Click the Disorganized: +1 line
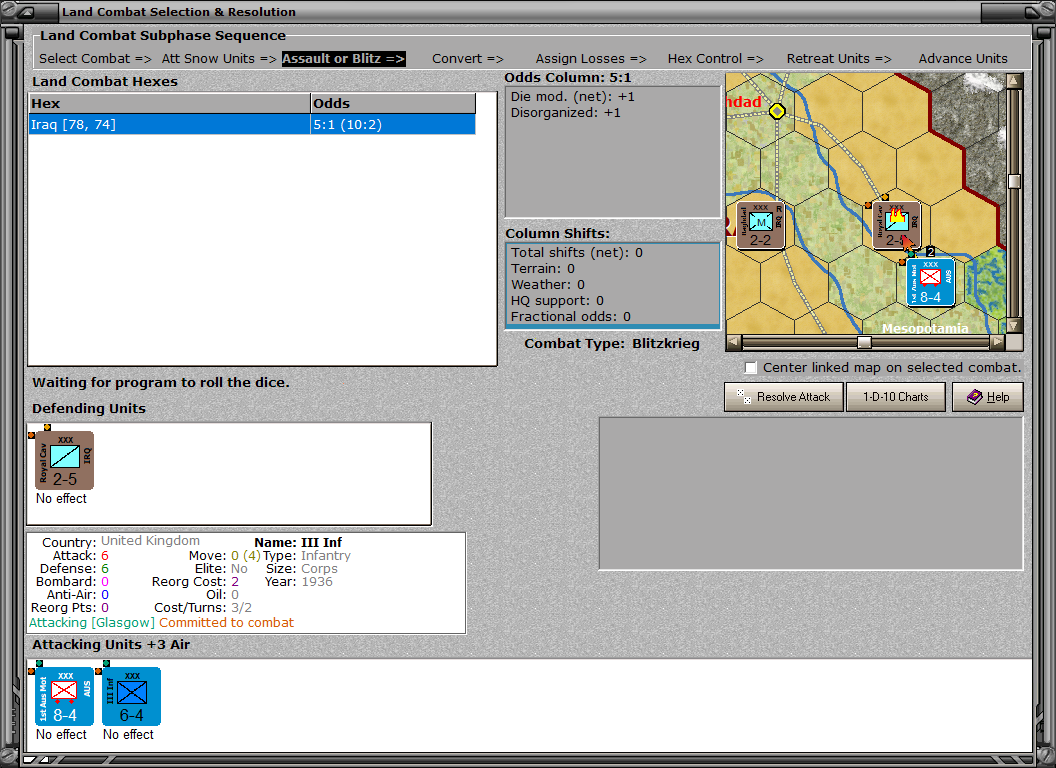Image resolution: width=1056 pixels, height=768 pixels. [x=566, y=113]
